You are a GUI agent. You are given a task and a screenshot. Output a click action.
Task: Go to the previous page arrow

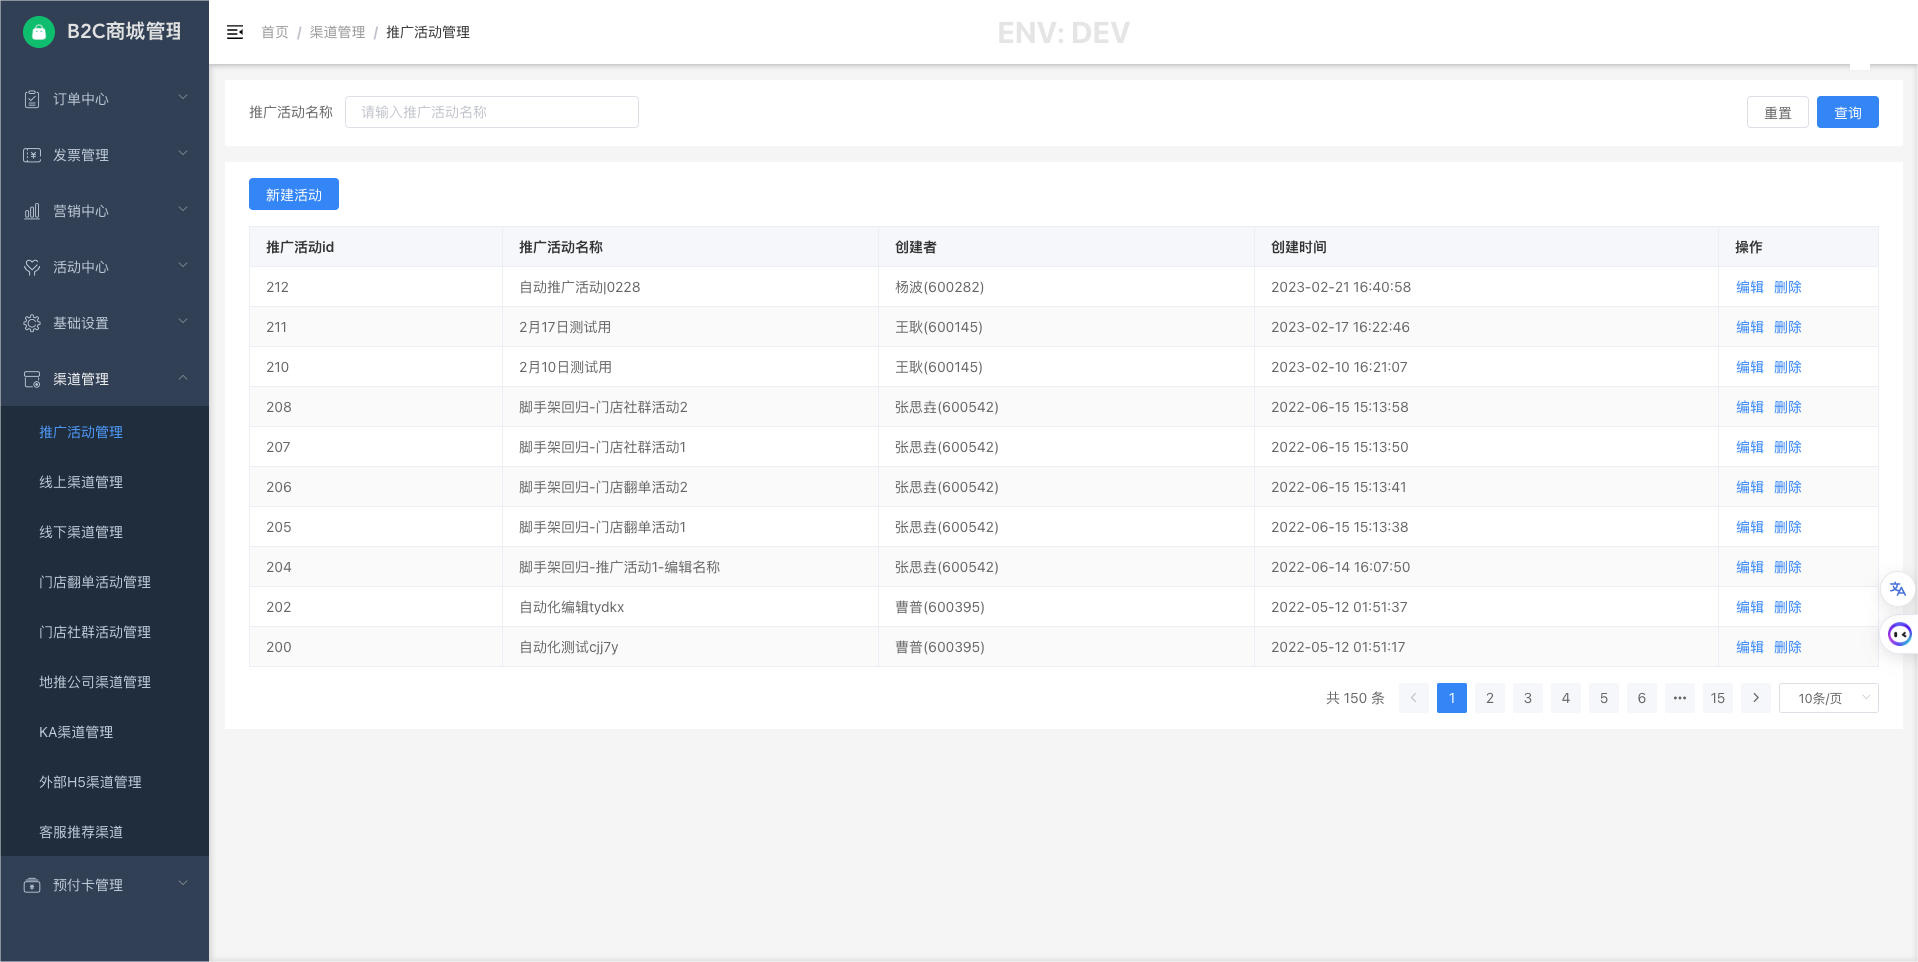tap(1413, 698)
